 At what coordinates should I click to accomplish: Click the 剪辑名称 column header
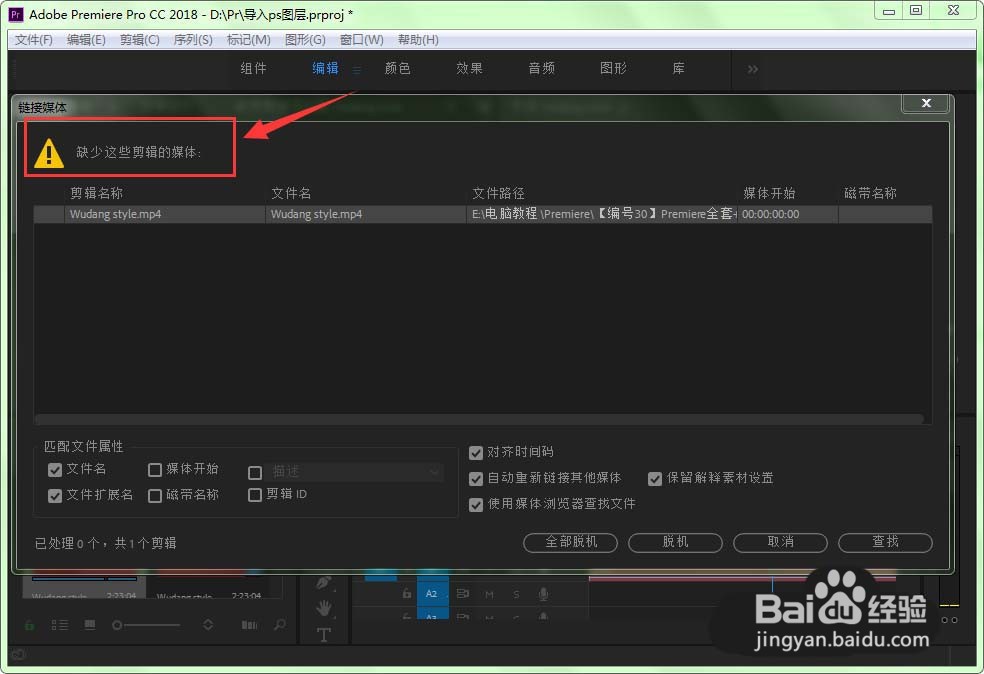tap(96, 193)
